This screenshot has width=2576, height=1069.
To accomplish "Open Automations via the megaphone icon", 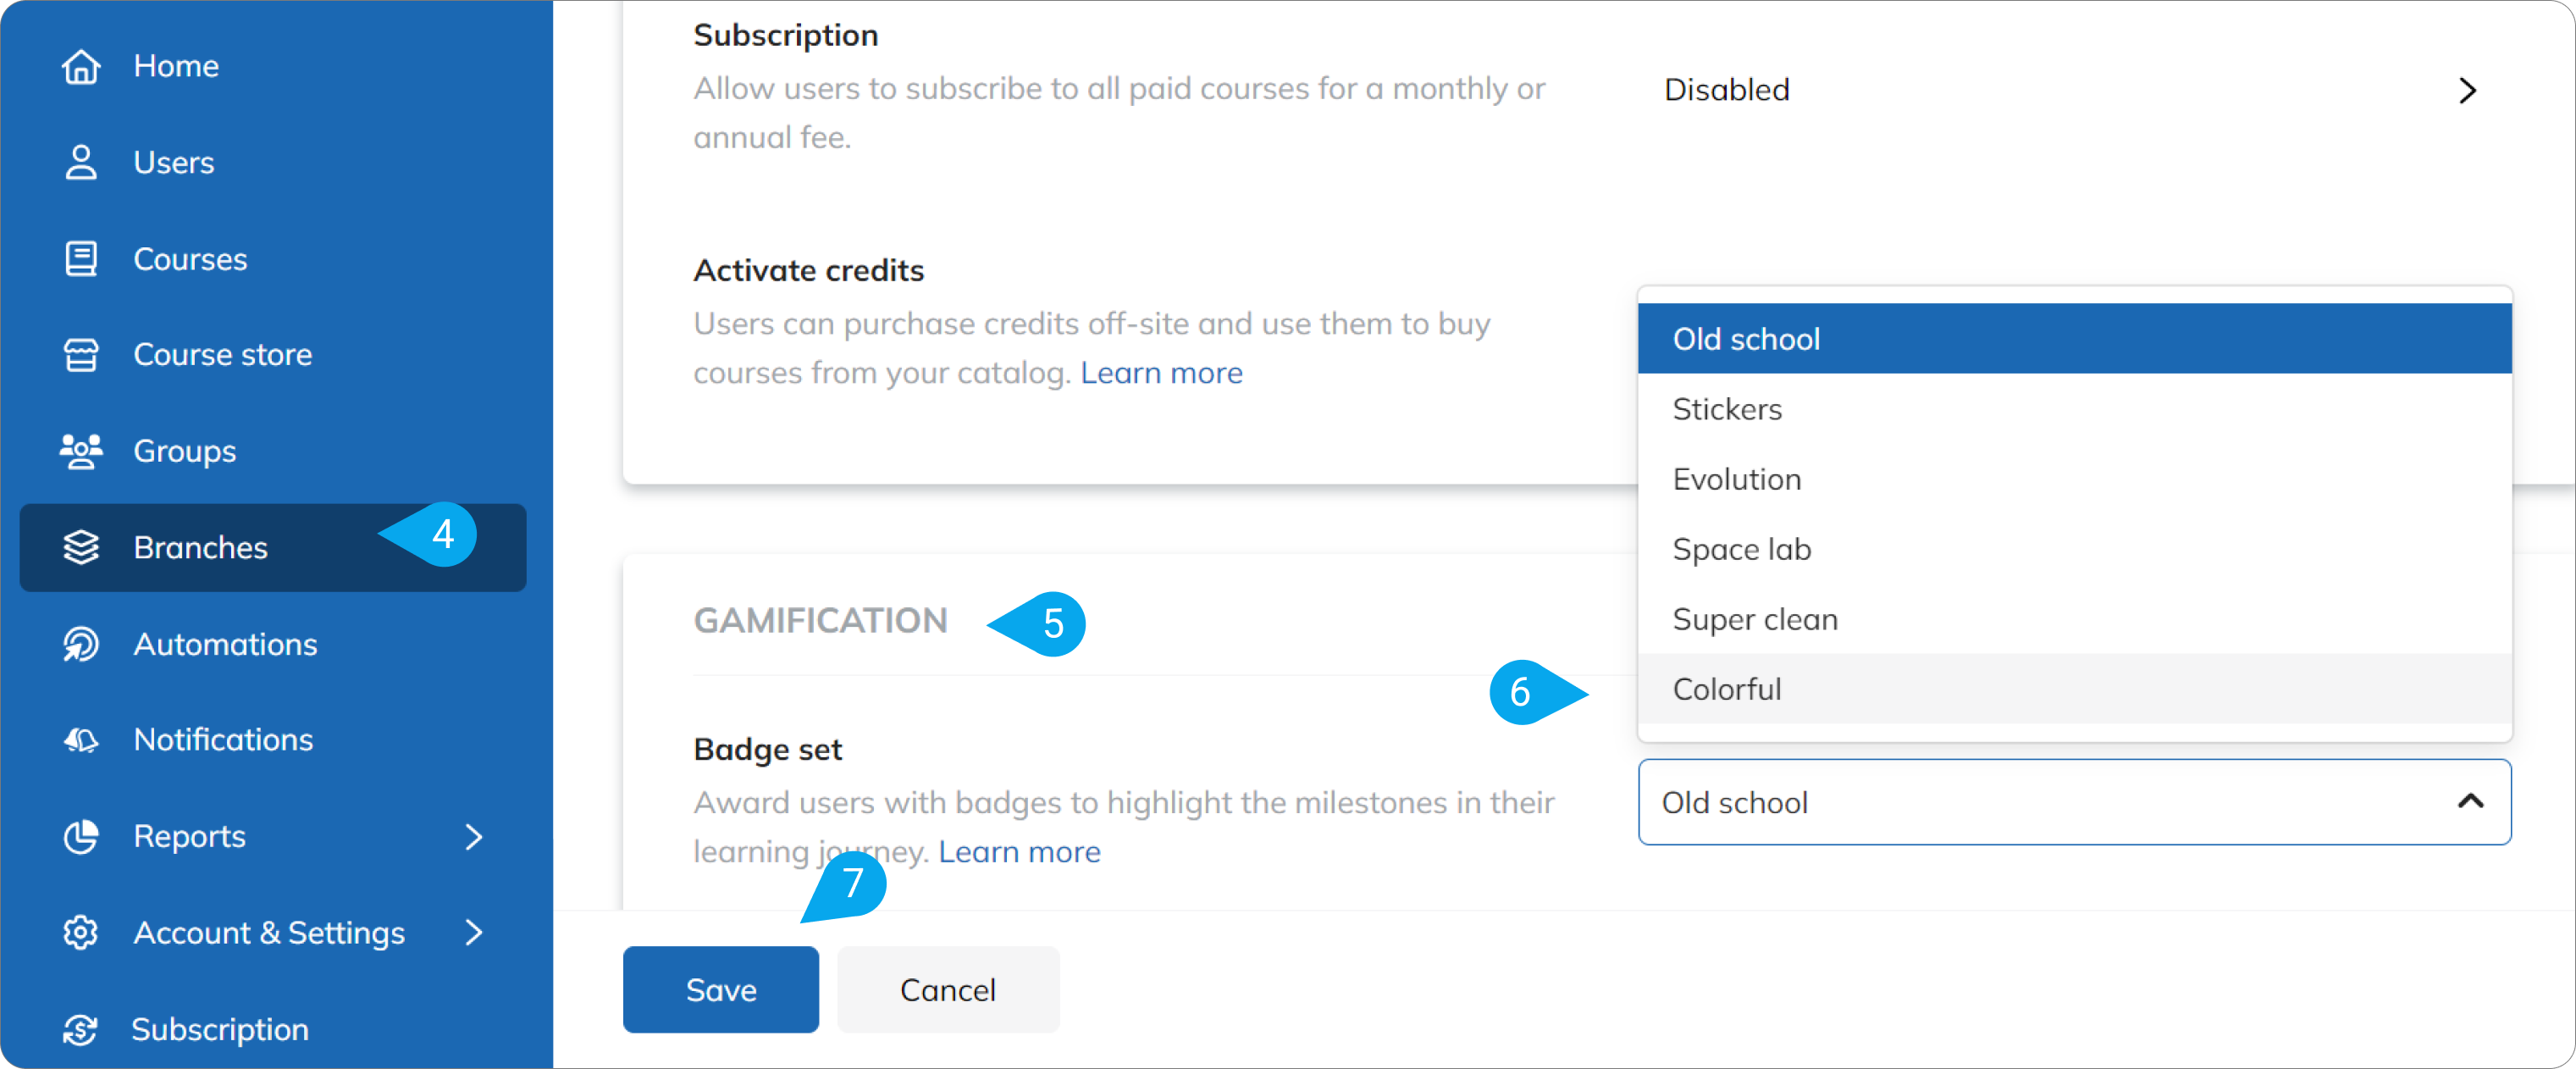I will tap(81, 644).
